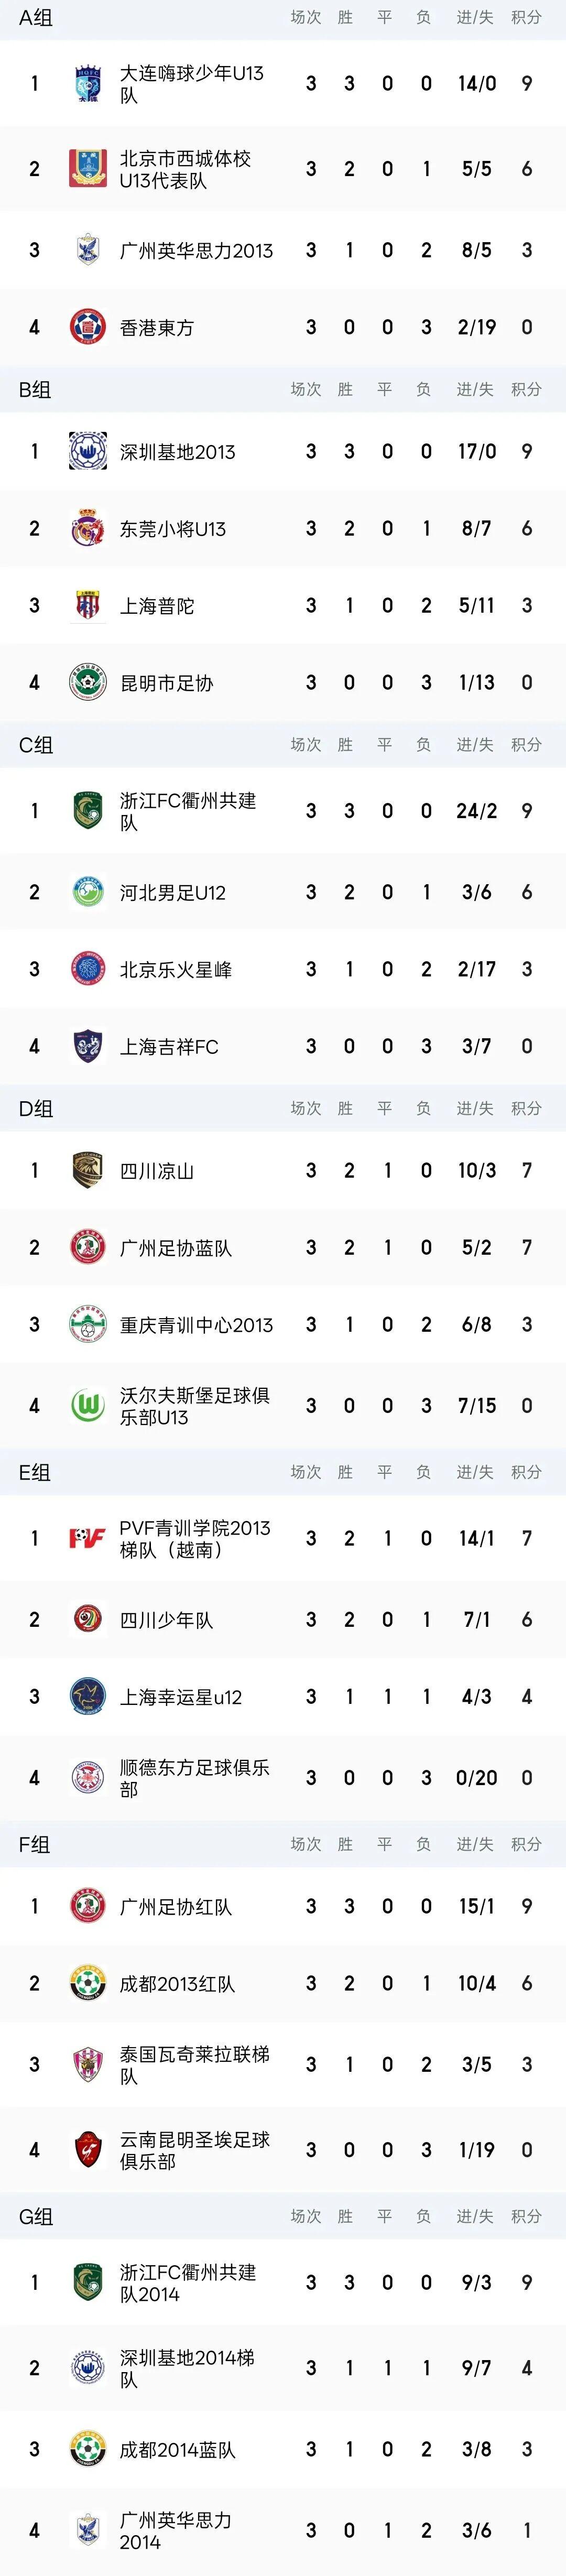Image resolution: width=566 pixels, height=2576 pixels.
Task: Open the 河北男足U12 team logo
Action: tap(88, 892)
